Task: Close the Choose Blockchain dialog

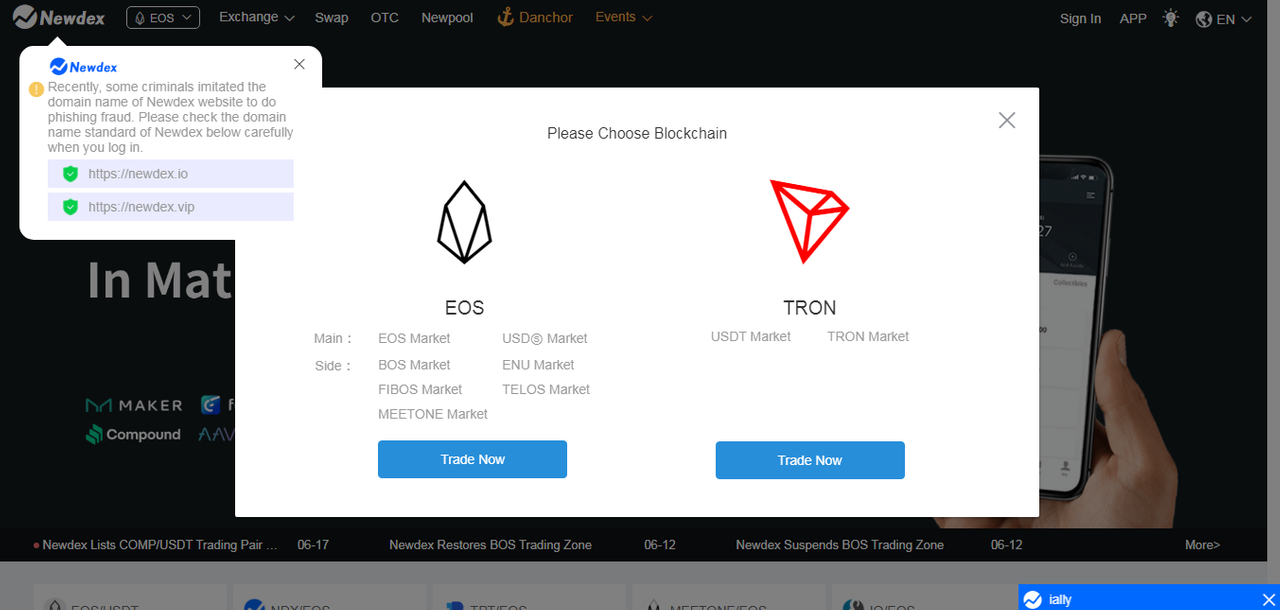Action: (1007, 120)
